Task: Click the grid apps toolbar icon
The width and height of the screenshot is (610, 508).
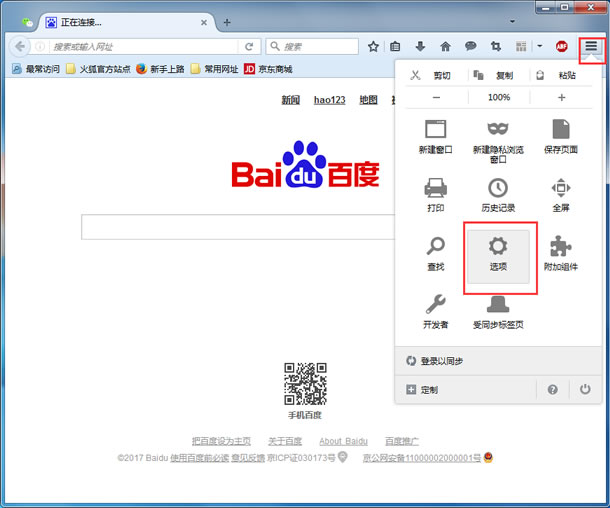Action: (521, 47)
